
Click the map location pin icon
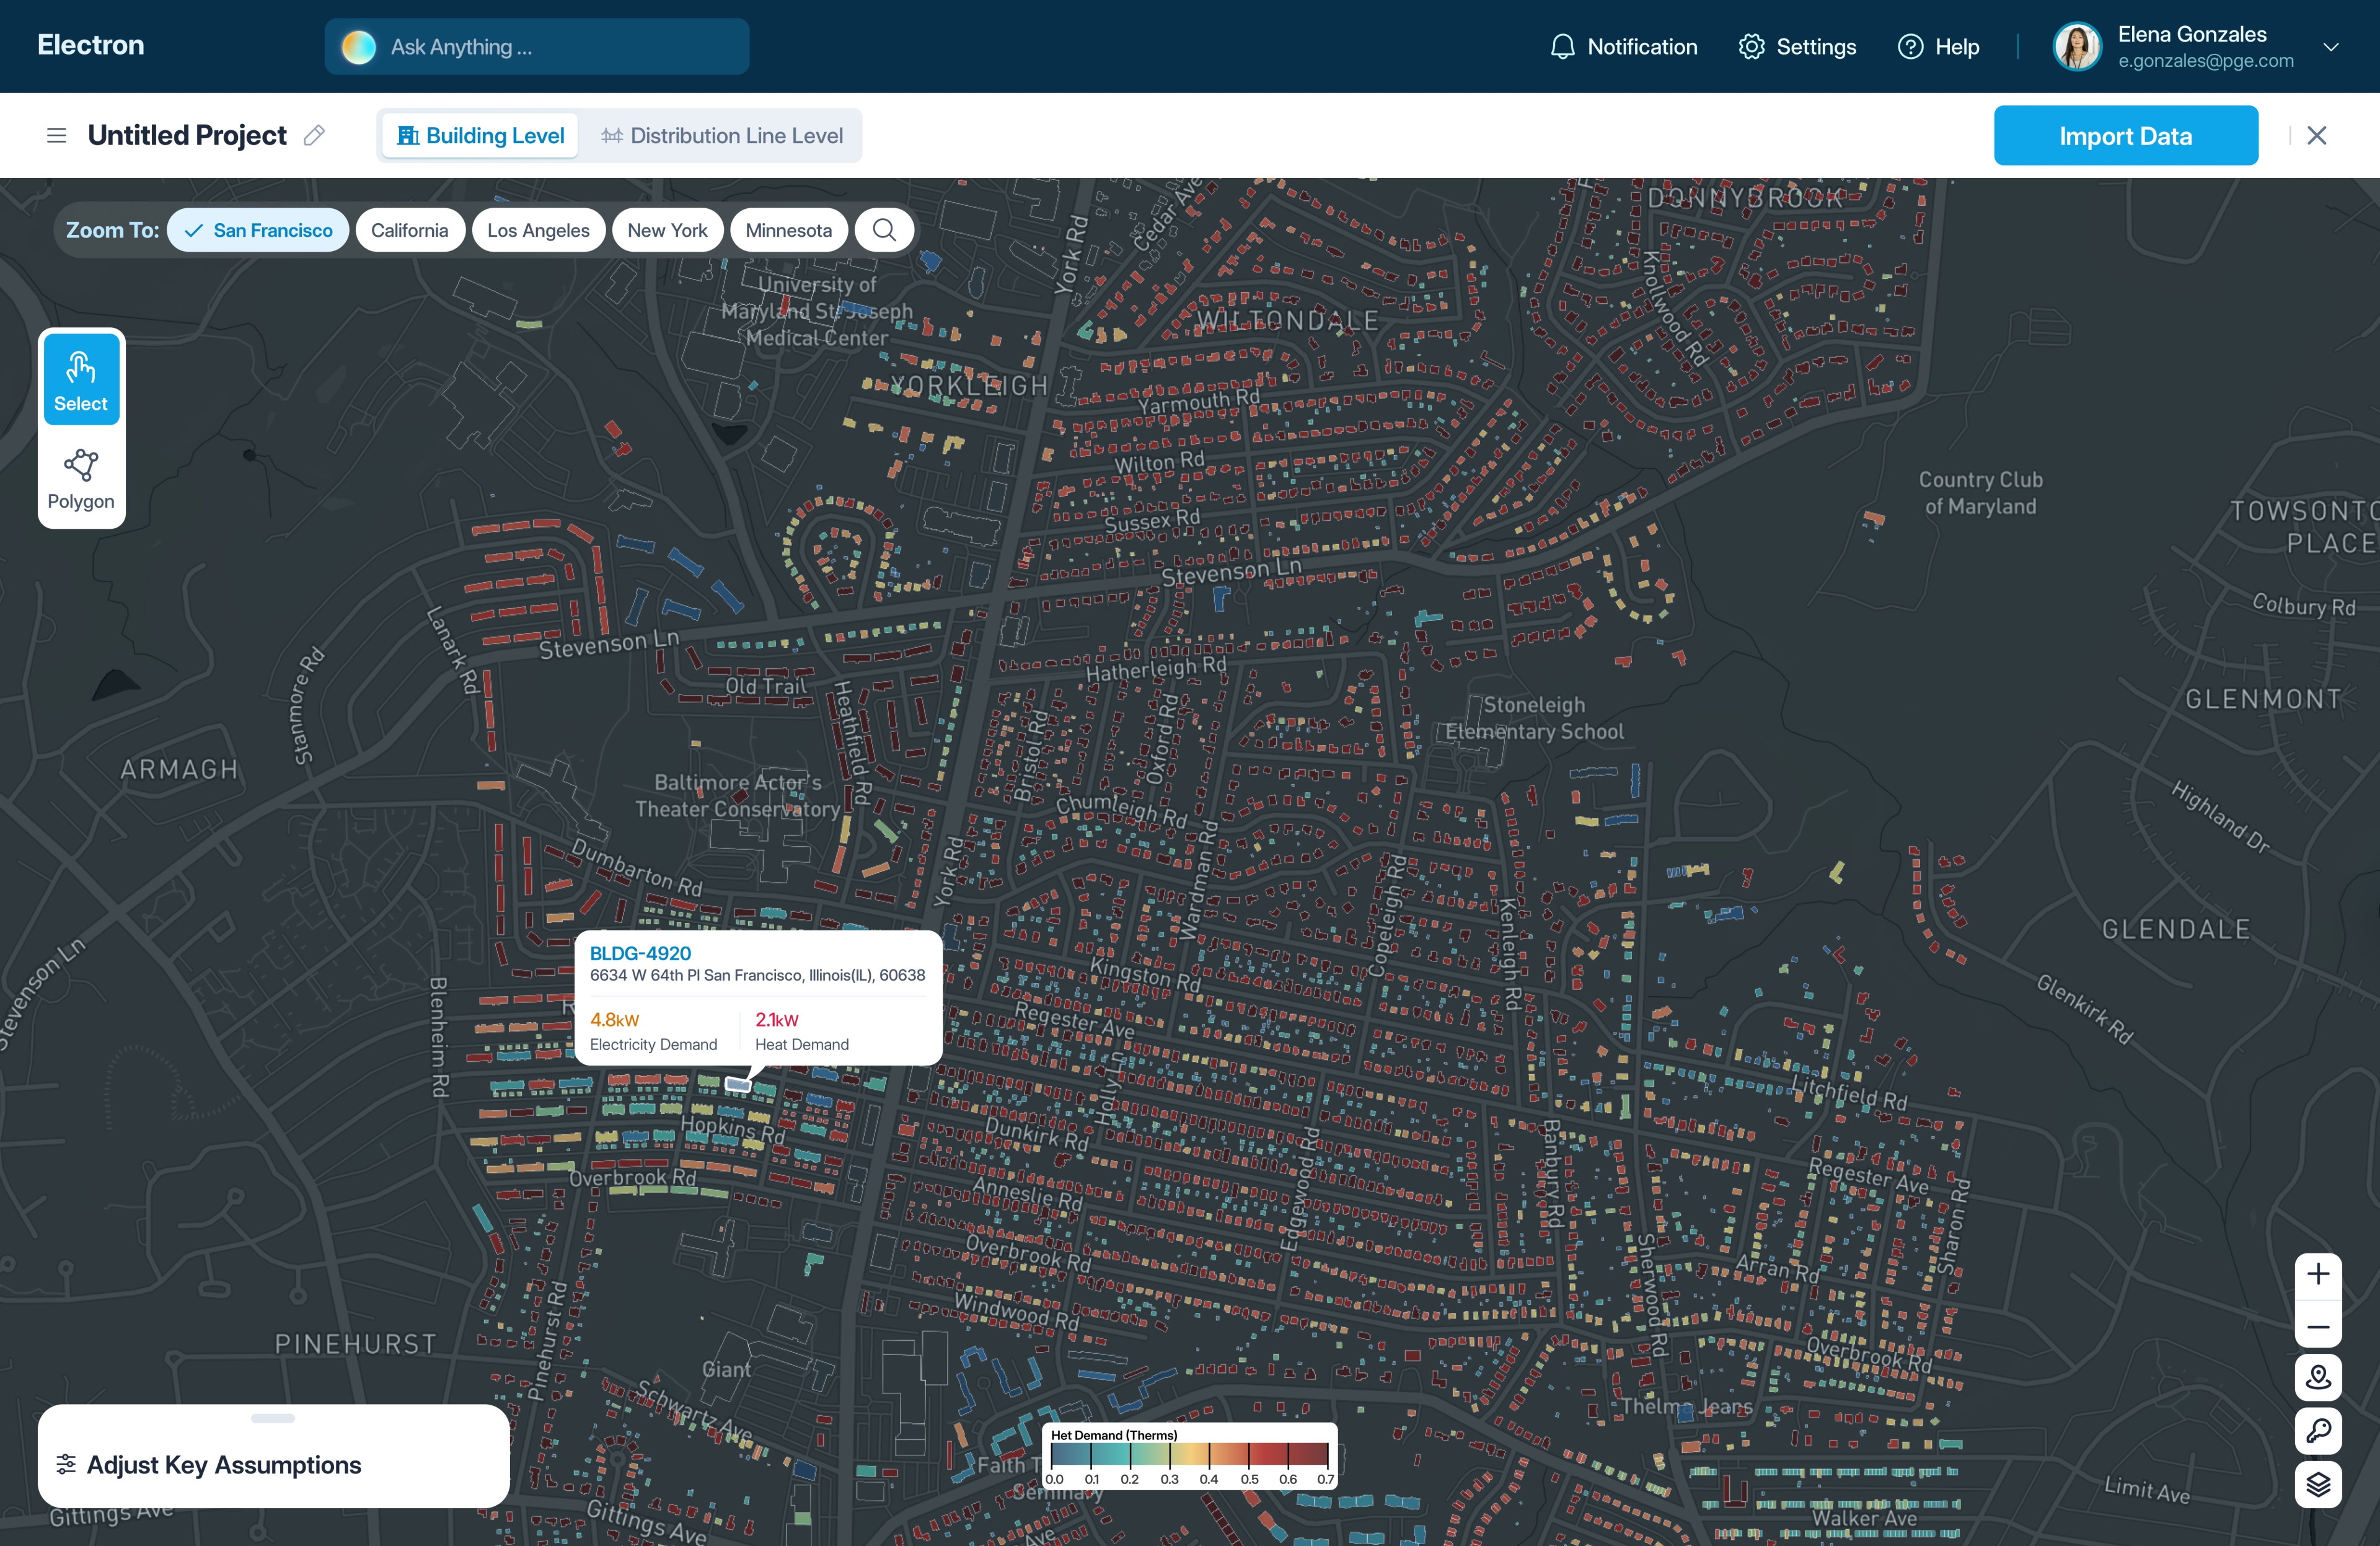2317,1378
